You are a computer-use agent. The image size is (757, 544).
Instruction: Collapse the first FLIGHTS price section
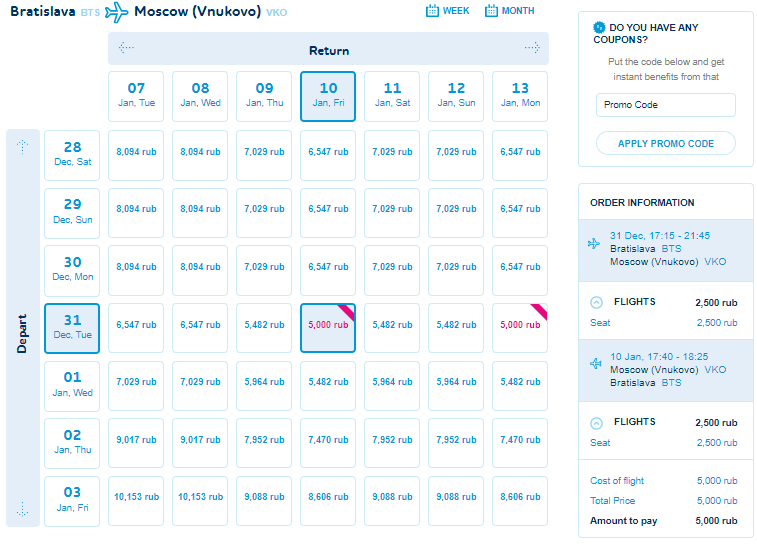(596, 303)
